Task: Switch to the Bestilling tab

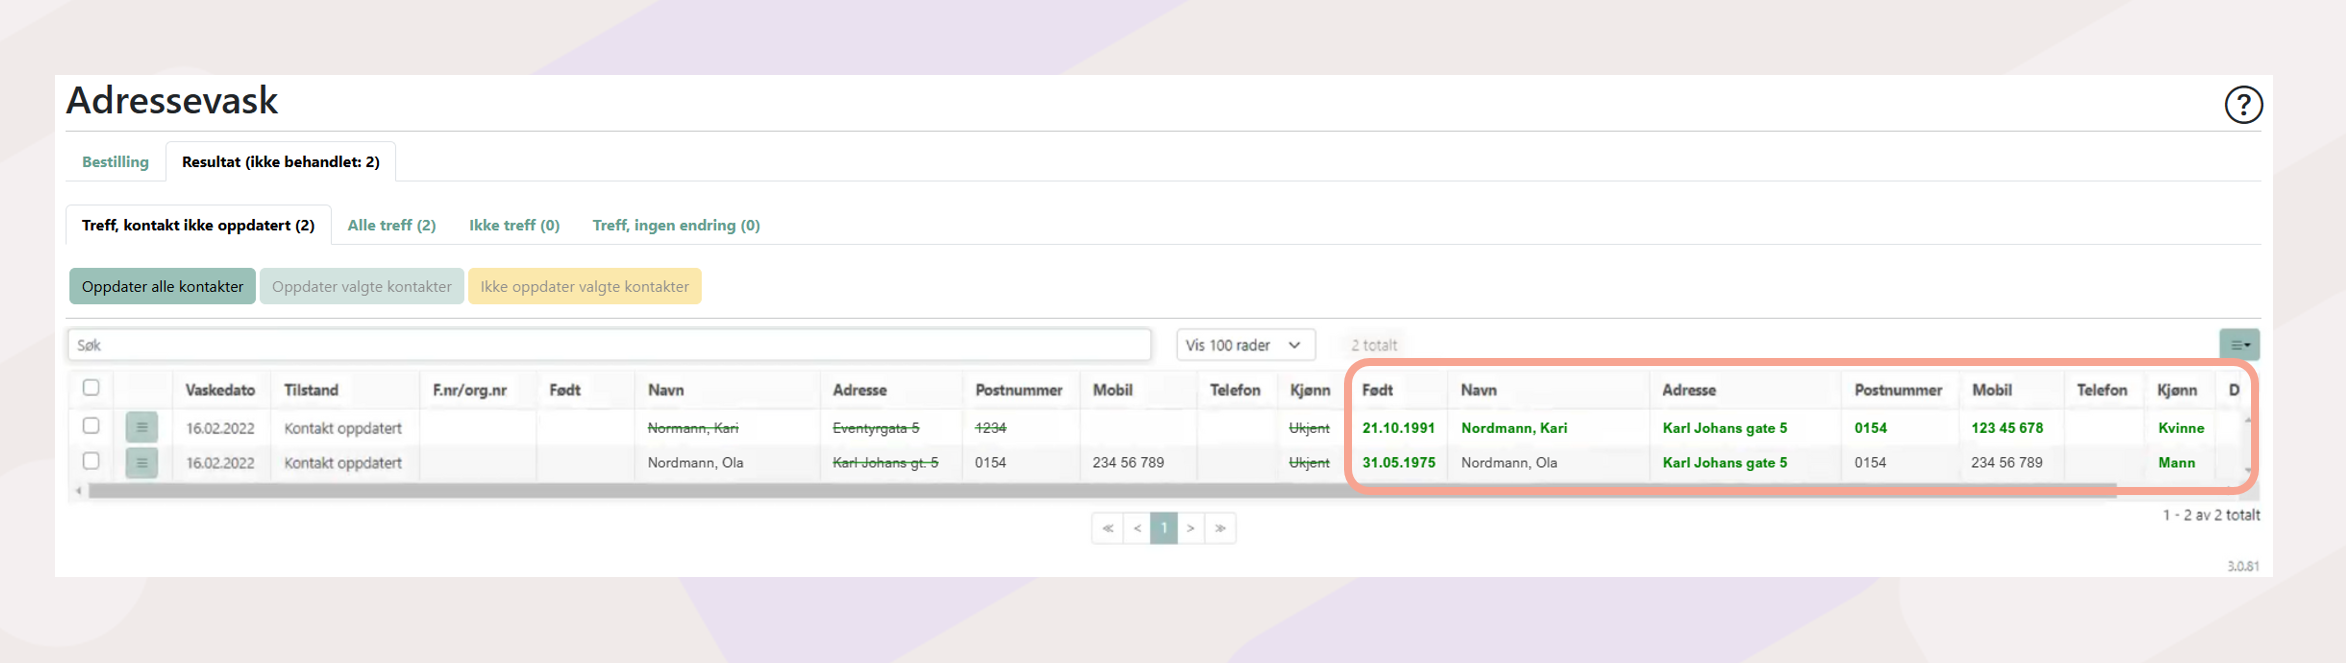Action: (115, 162)
